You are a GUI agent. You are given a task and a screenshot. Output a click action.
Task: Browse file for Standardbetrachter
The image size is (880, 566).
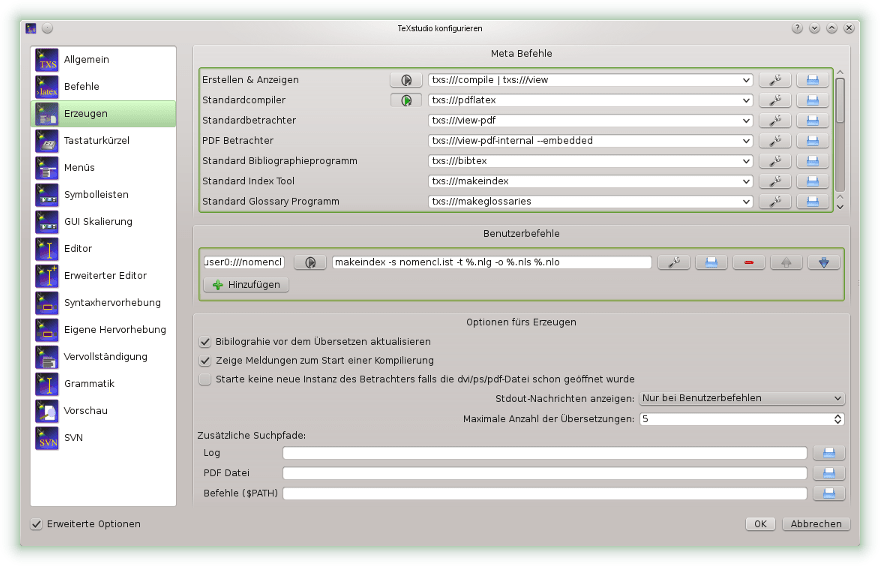pyautogui.click(x=813, y=121)
